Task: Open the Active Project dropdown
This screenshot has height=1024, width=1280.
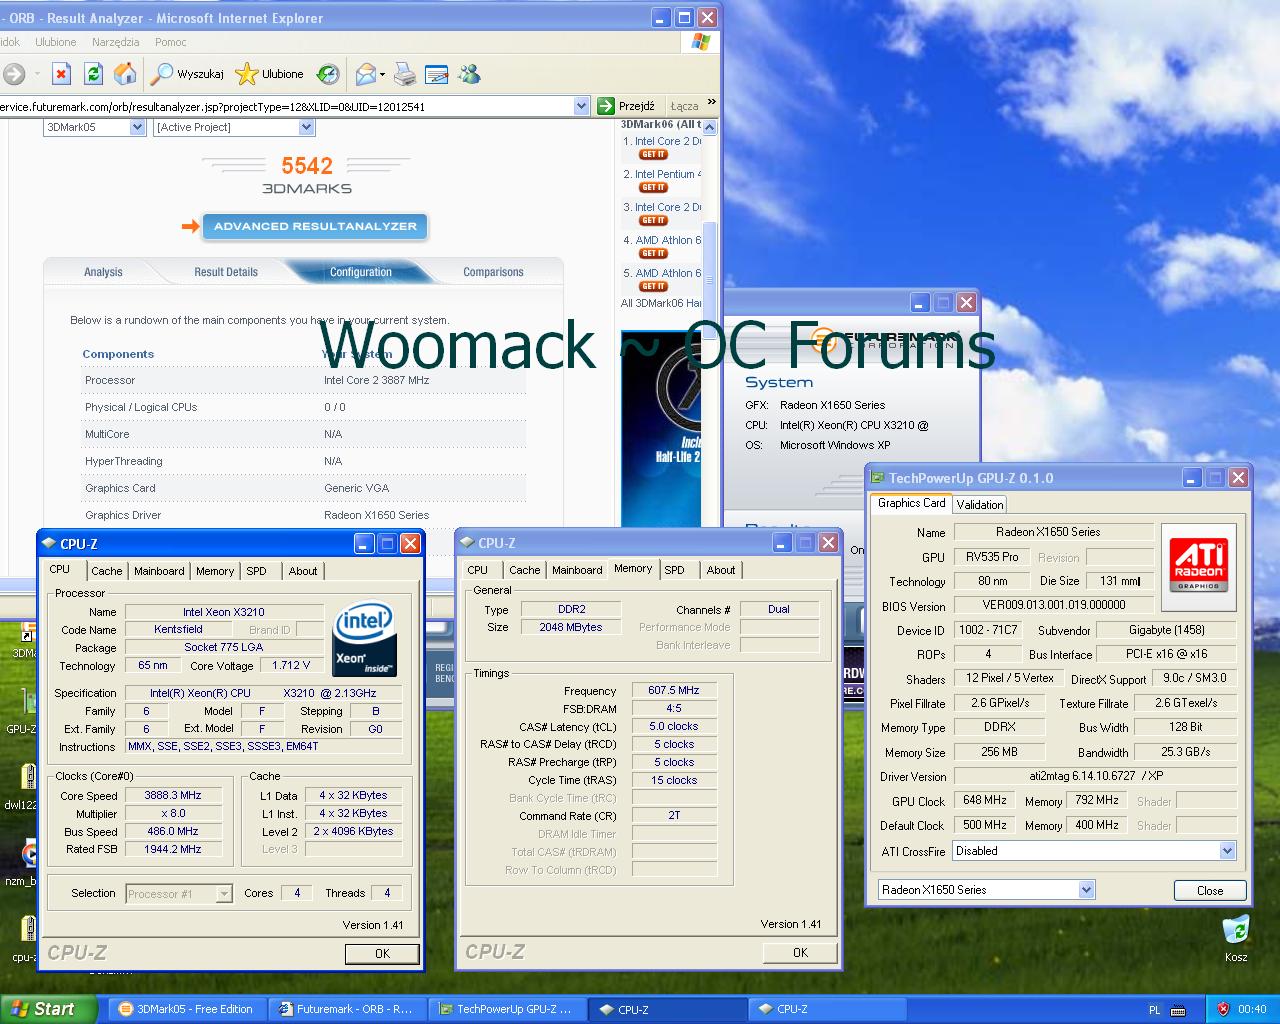Action: point(307,127)
